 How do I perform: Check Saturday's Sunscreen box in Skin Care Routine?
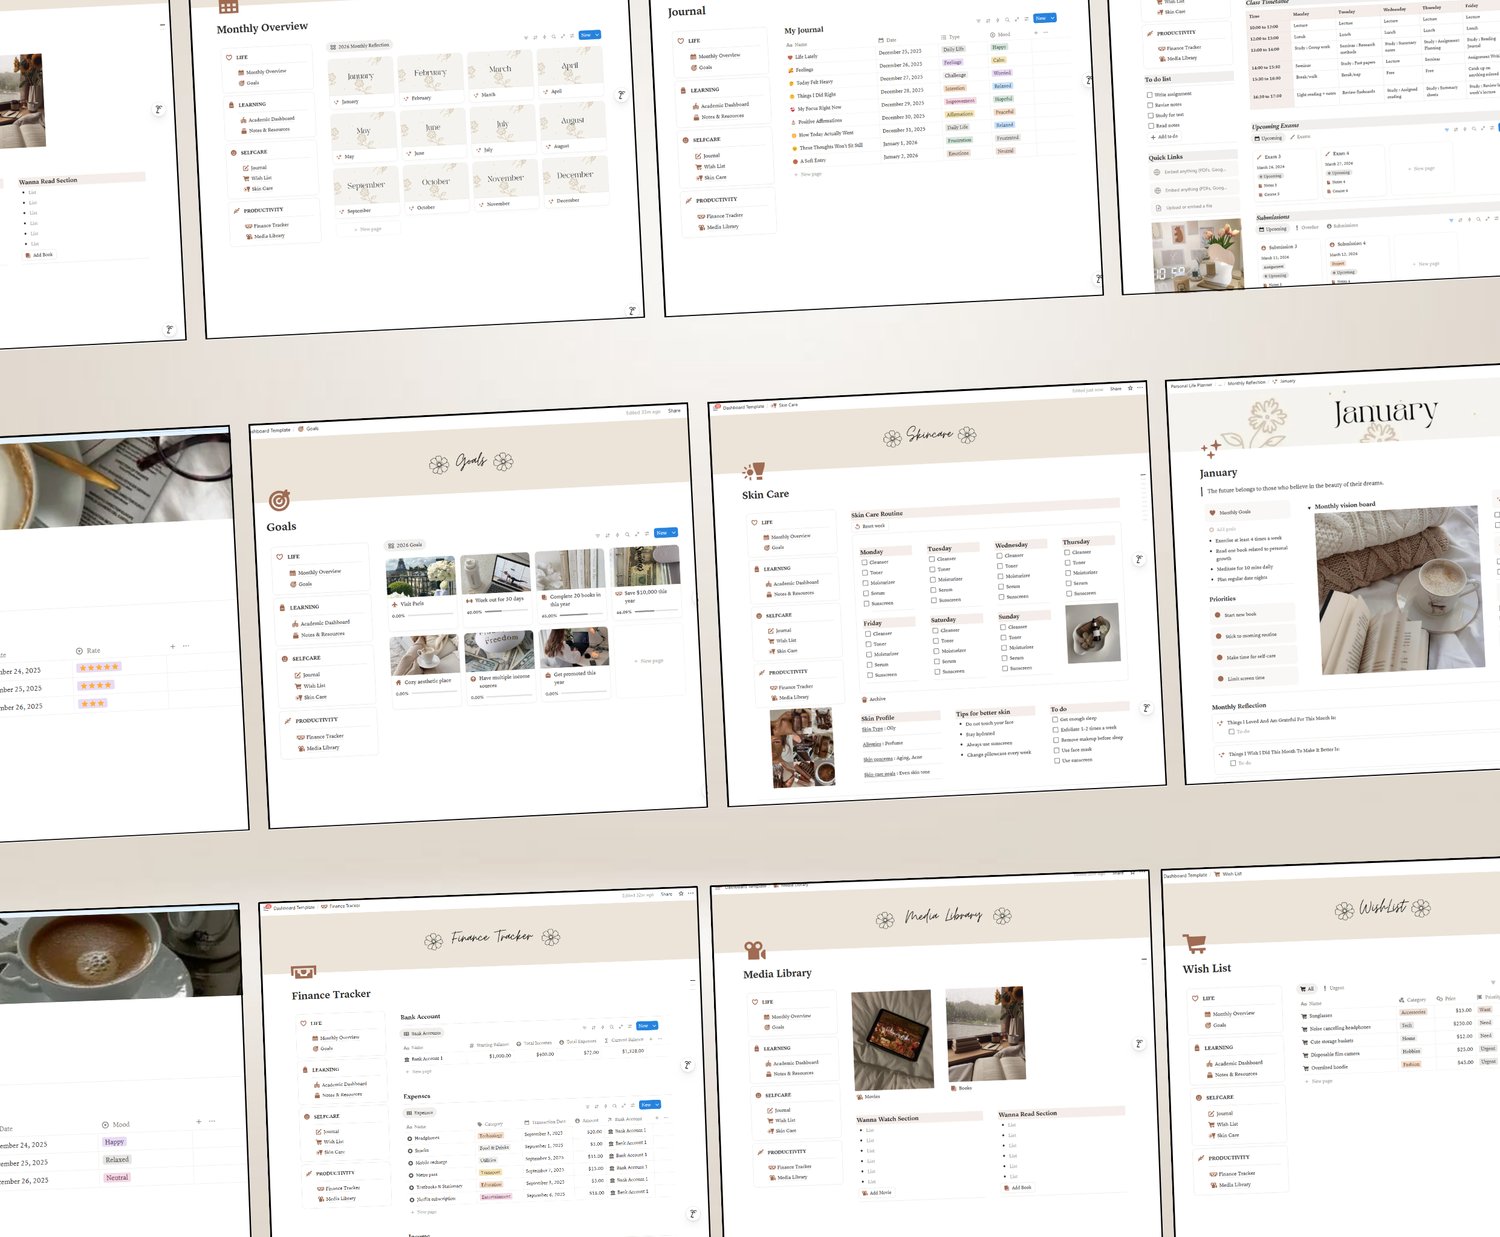coord(936,672)
